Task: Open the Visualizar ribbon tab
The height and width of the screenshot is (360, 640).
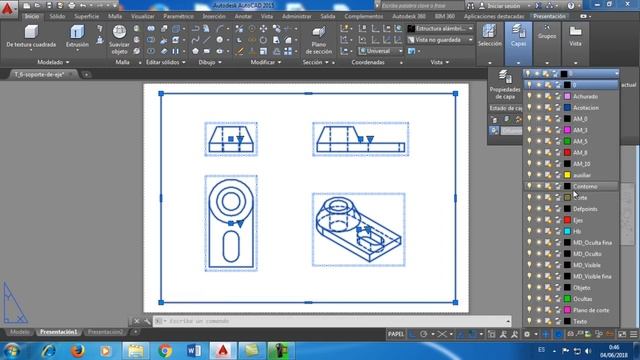Action: pyautogui.click(x=142, y=16)
